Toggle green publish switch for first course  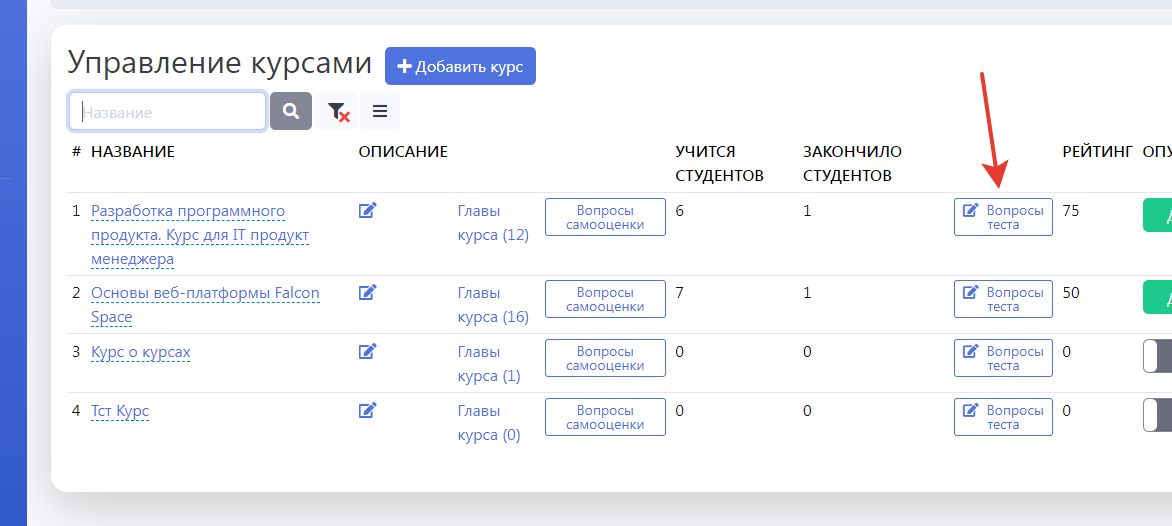1158,215
